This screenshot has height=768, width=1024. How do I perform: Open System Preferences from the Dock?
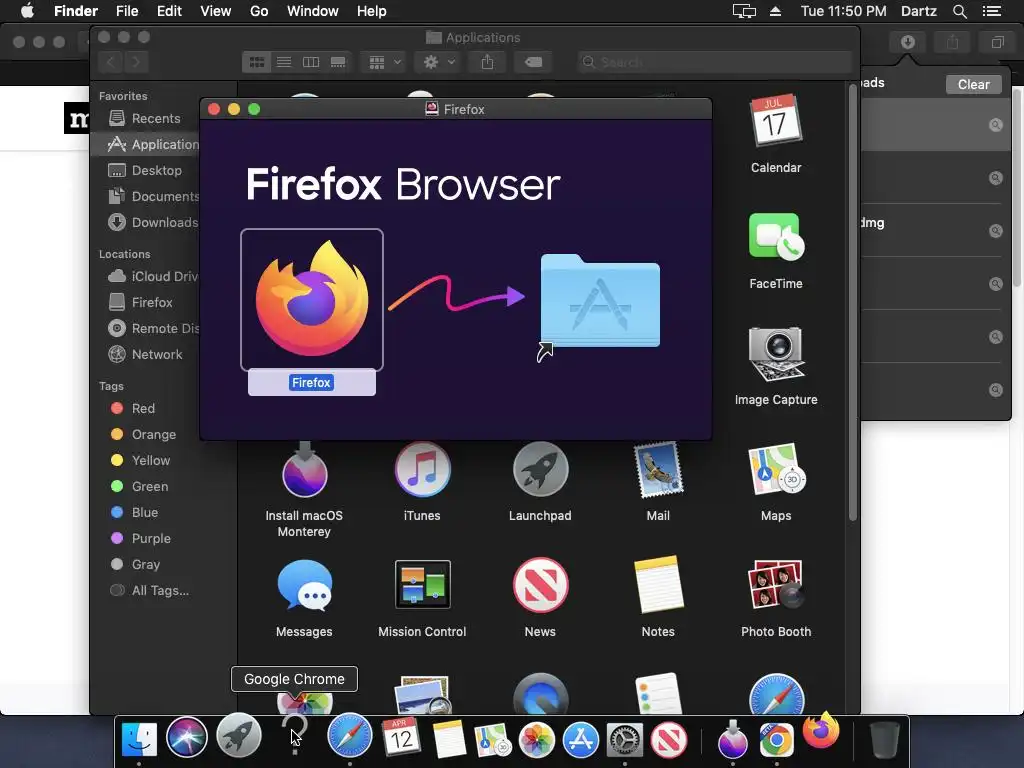[625, 741]
